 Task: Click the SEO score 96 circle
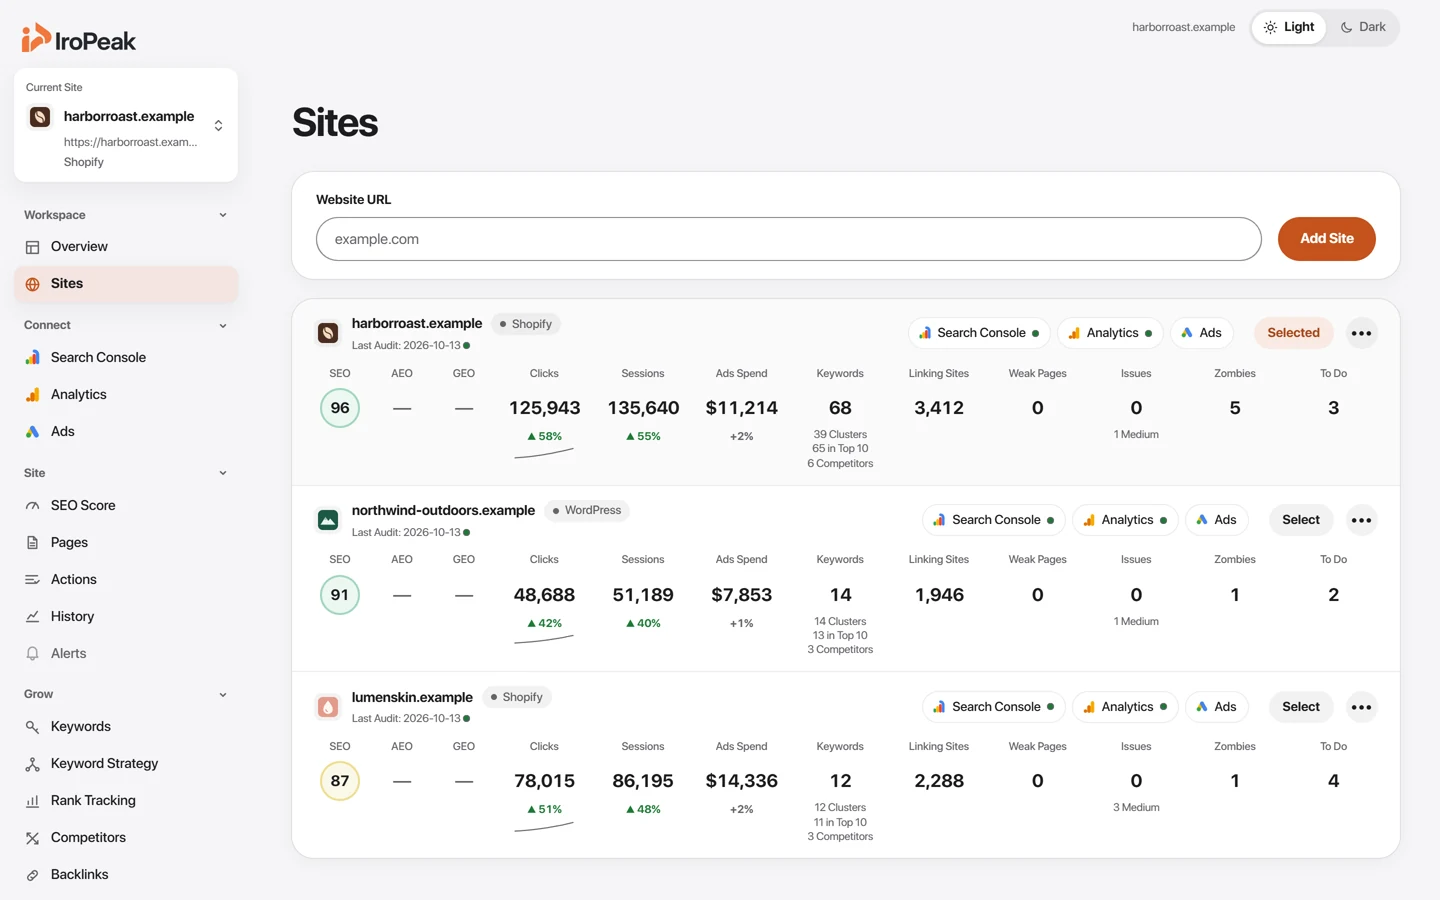pyautogui.click(x=340, y=408)
